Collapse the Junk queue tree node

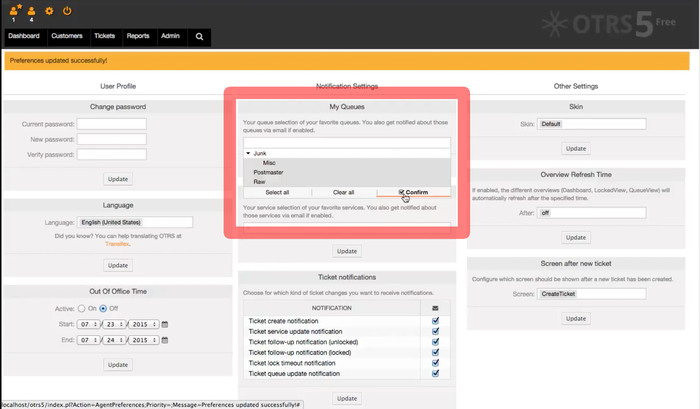pos(248,154)
